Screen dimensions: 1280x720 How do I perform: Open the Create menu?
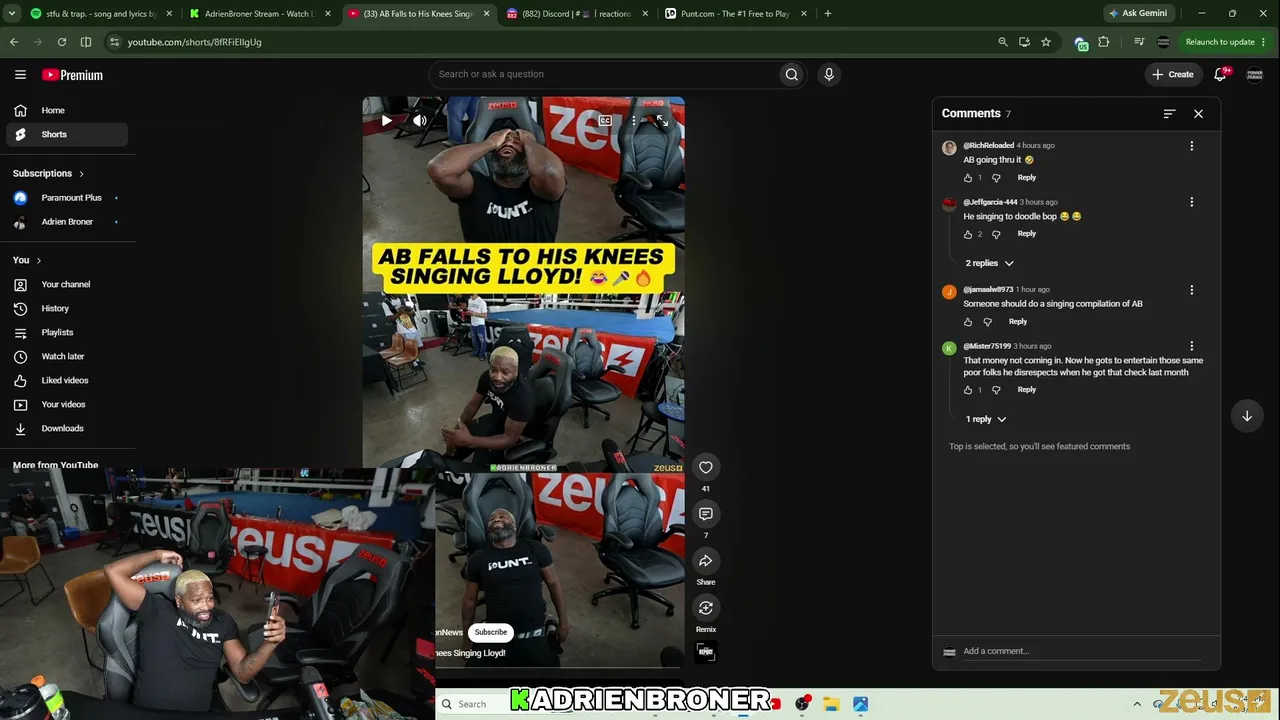(1173, 74)
